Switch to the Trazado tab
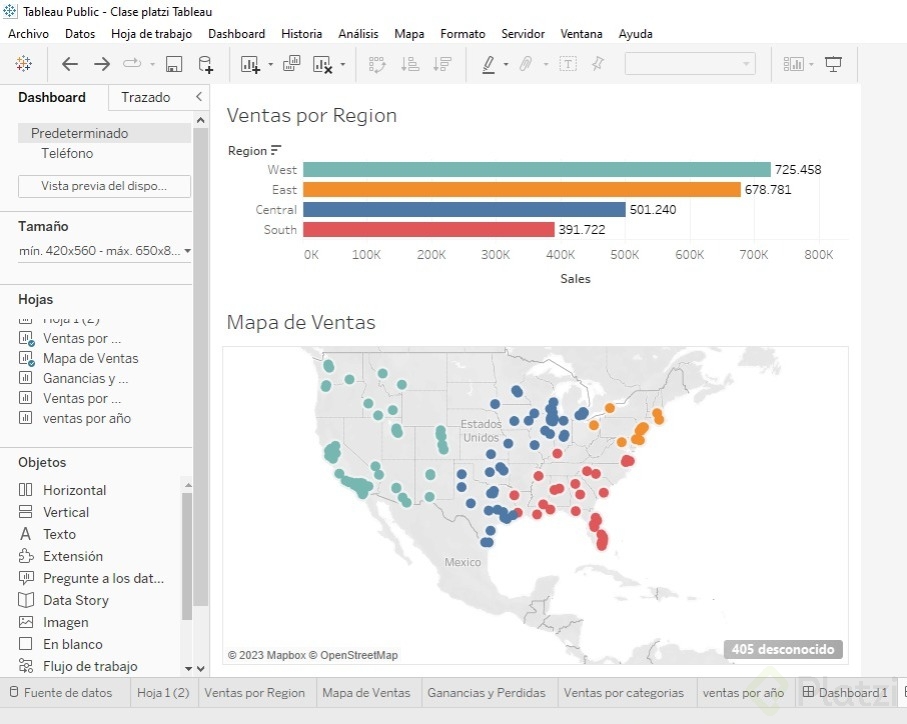The width and height of the screenshot is (907, 724). [x=146, y=97]
